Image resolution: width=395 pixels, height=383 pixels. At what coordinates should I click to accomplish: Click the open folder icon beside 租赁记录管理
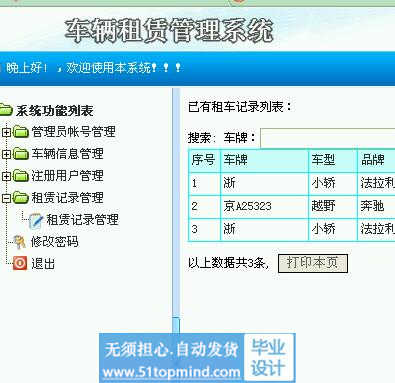click(x=21, y=198)
